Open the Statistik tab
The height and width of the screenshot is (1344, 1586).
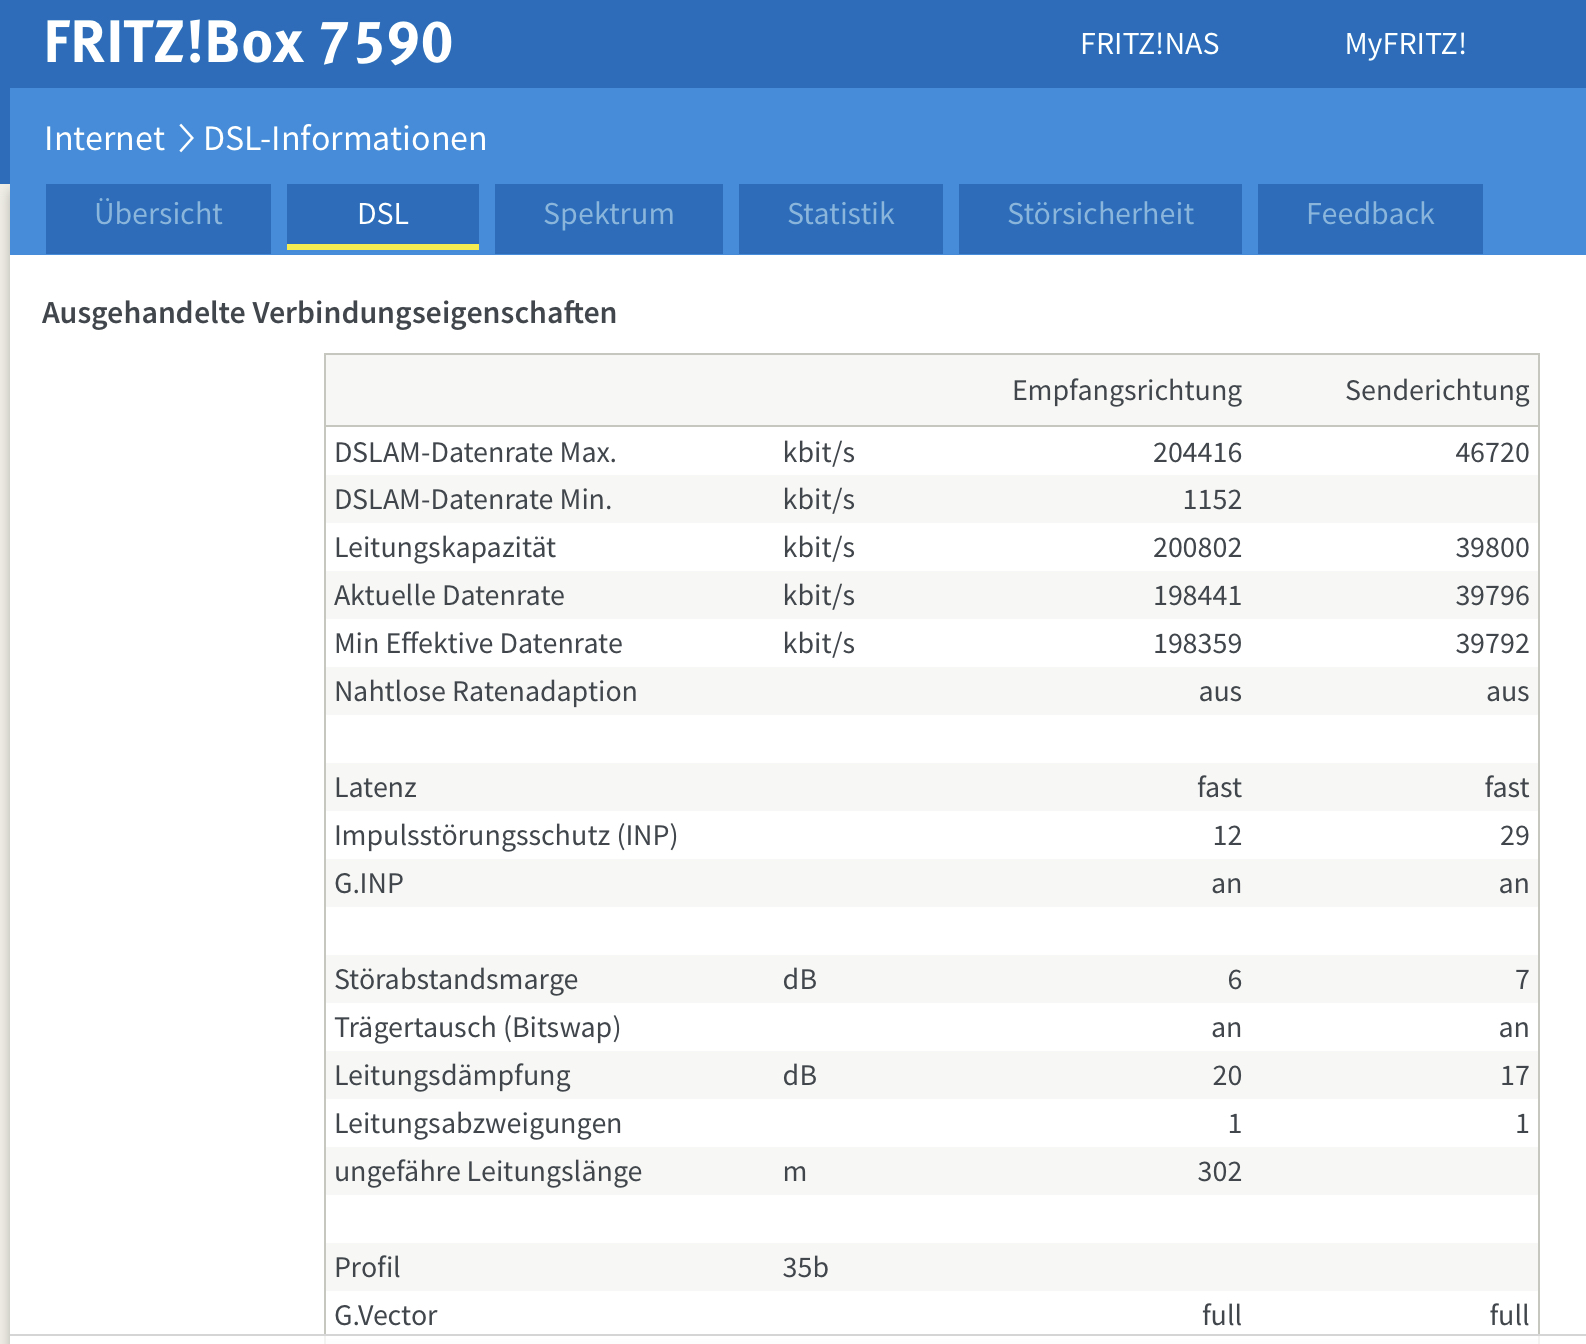point(841,217)
